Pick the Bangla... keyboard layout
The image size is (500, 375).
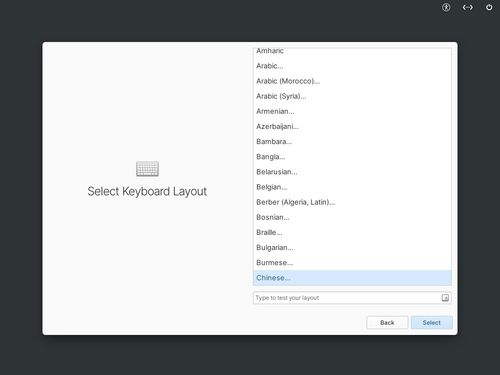click(352, 157)
